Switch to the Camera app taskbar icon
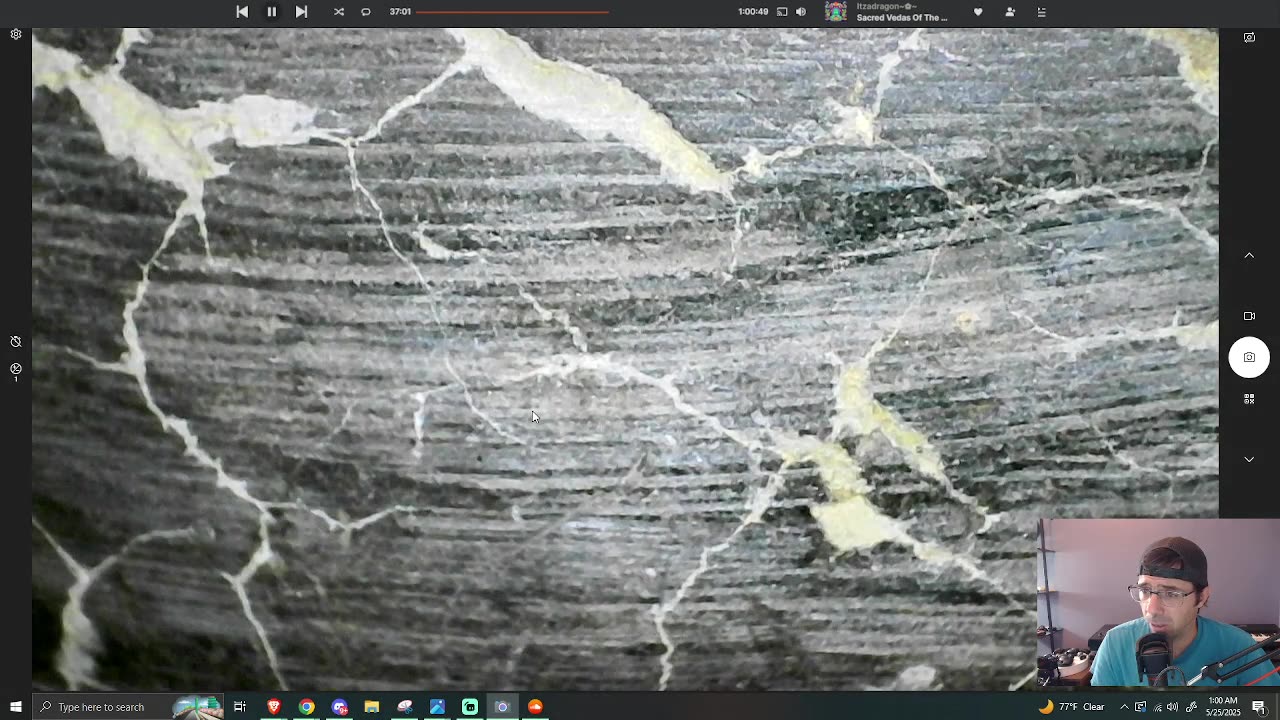The width and height of the screenshot is (1280, 720). tap(502, 707)
